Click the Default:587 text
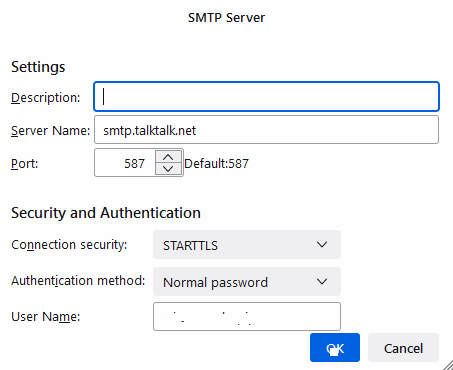This screenshot has height=370, width=453. tap(216, 163)
